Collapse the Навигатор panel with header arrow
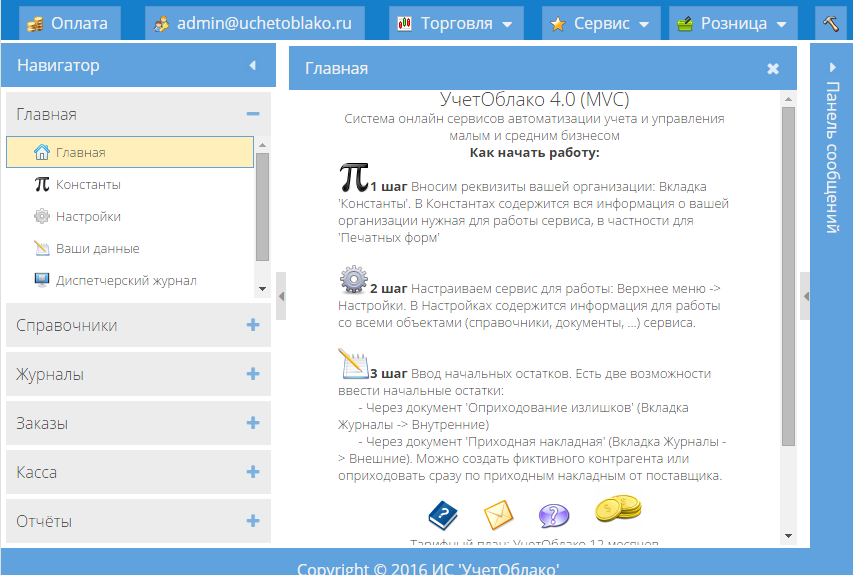 [x=252, y=65]
